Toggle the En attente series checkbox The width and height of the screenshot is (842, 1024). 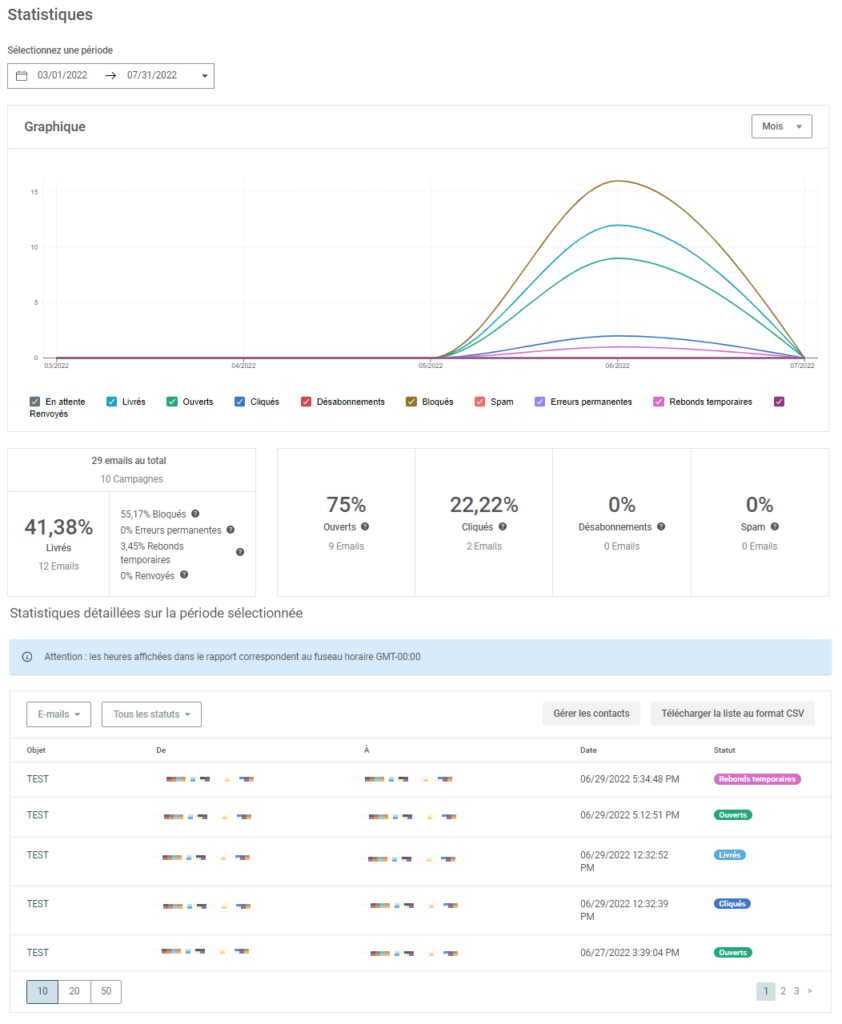(35, 402)
